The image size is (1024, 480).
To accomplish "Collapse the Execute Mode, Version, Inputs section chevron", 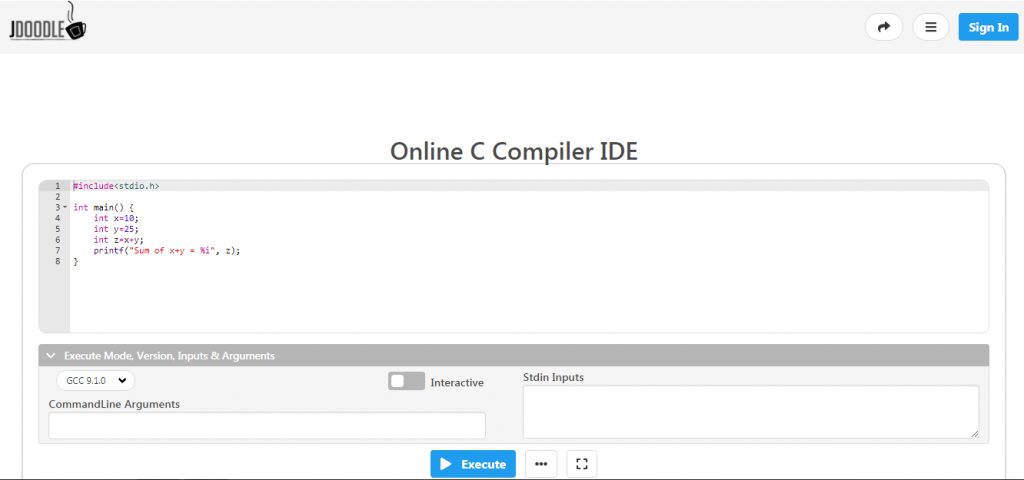I will point(51,355).
